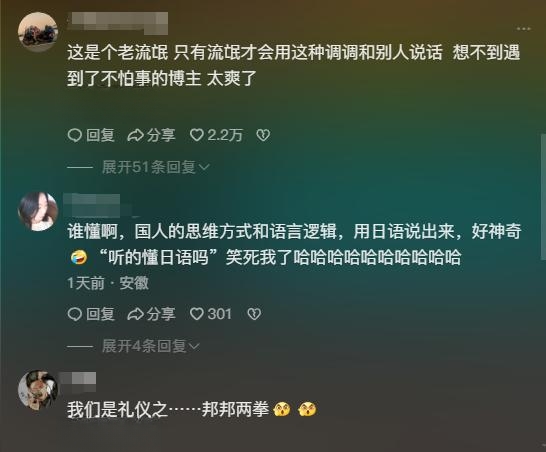Reply to the second comment via bubble icon

point(91,314)
